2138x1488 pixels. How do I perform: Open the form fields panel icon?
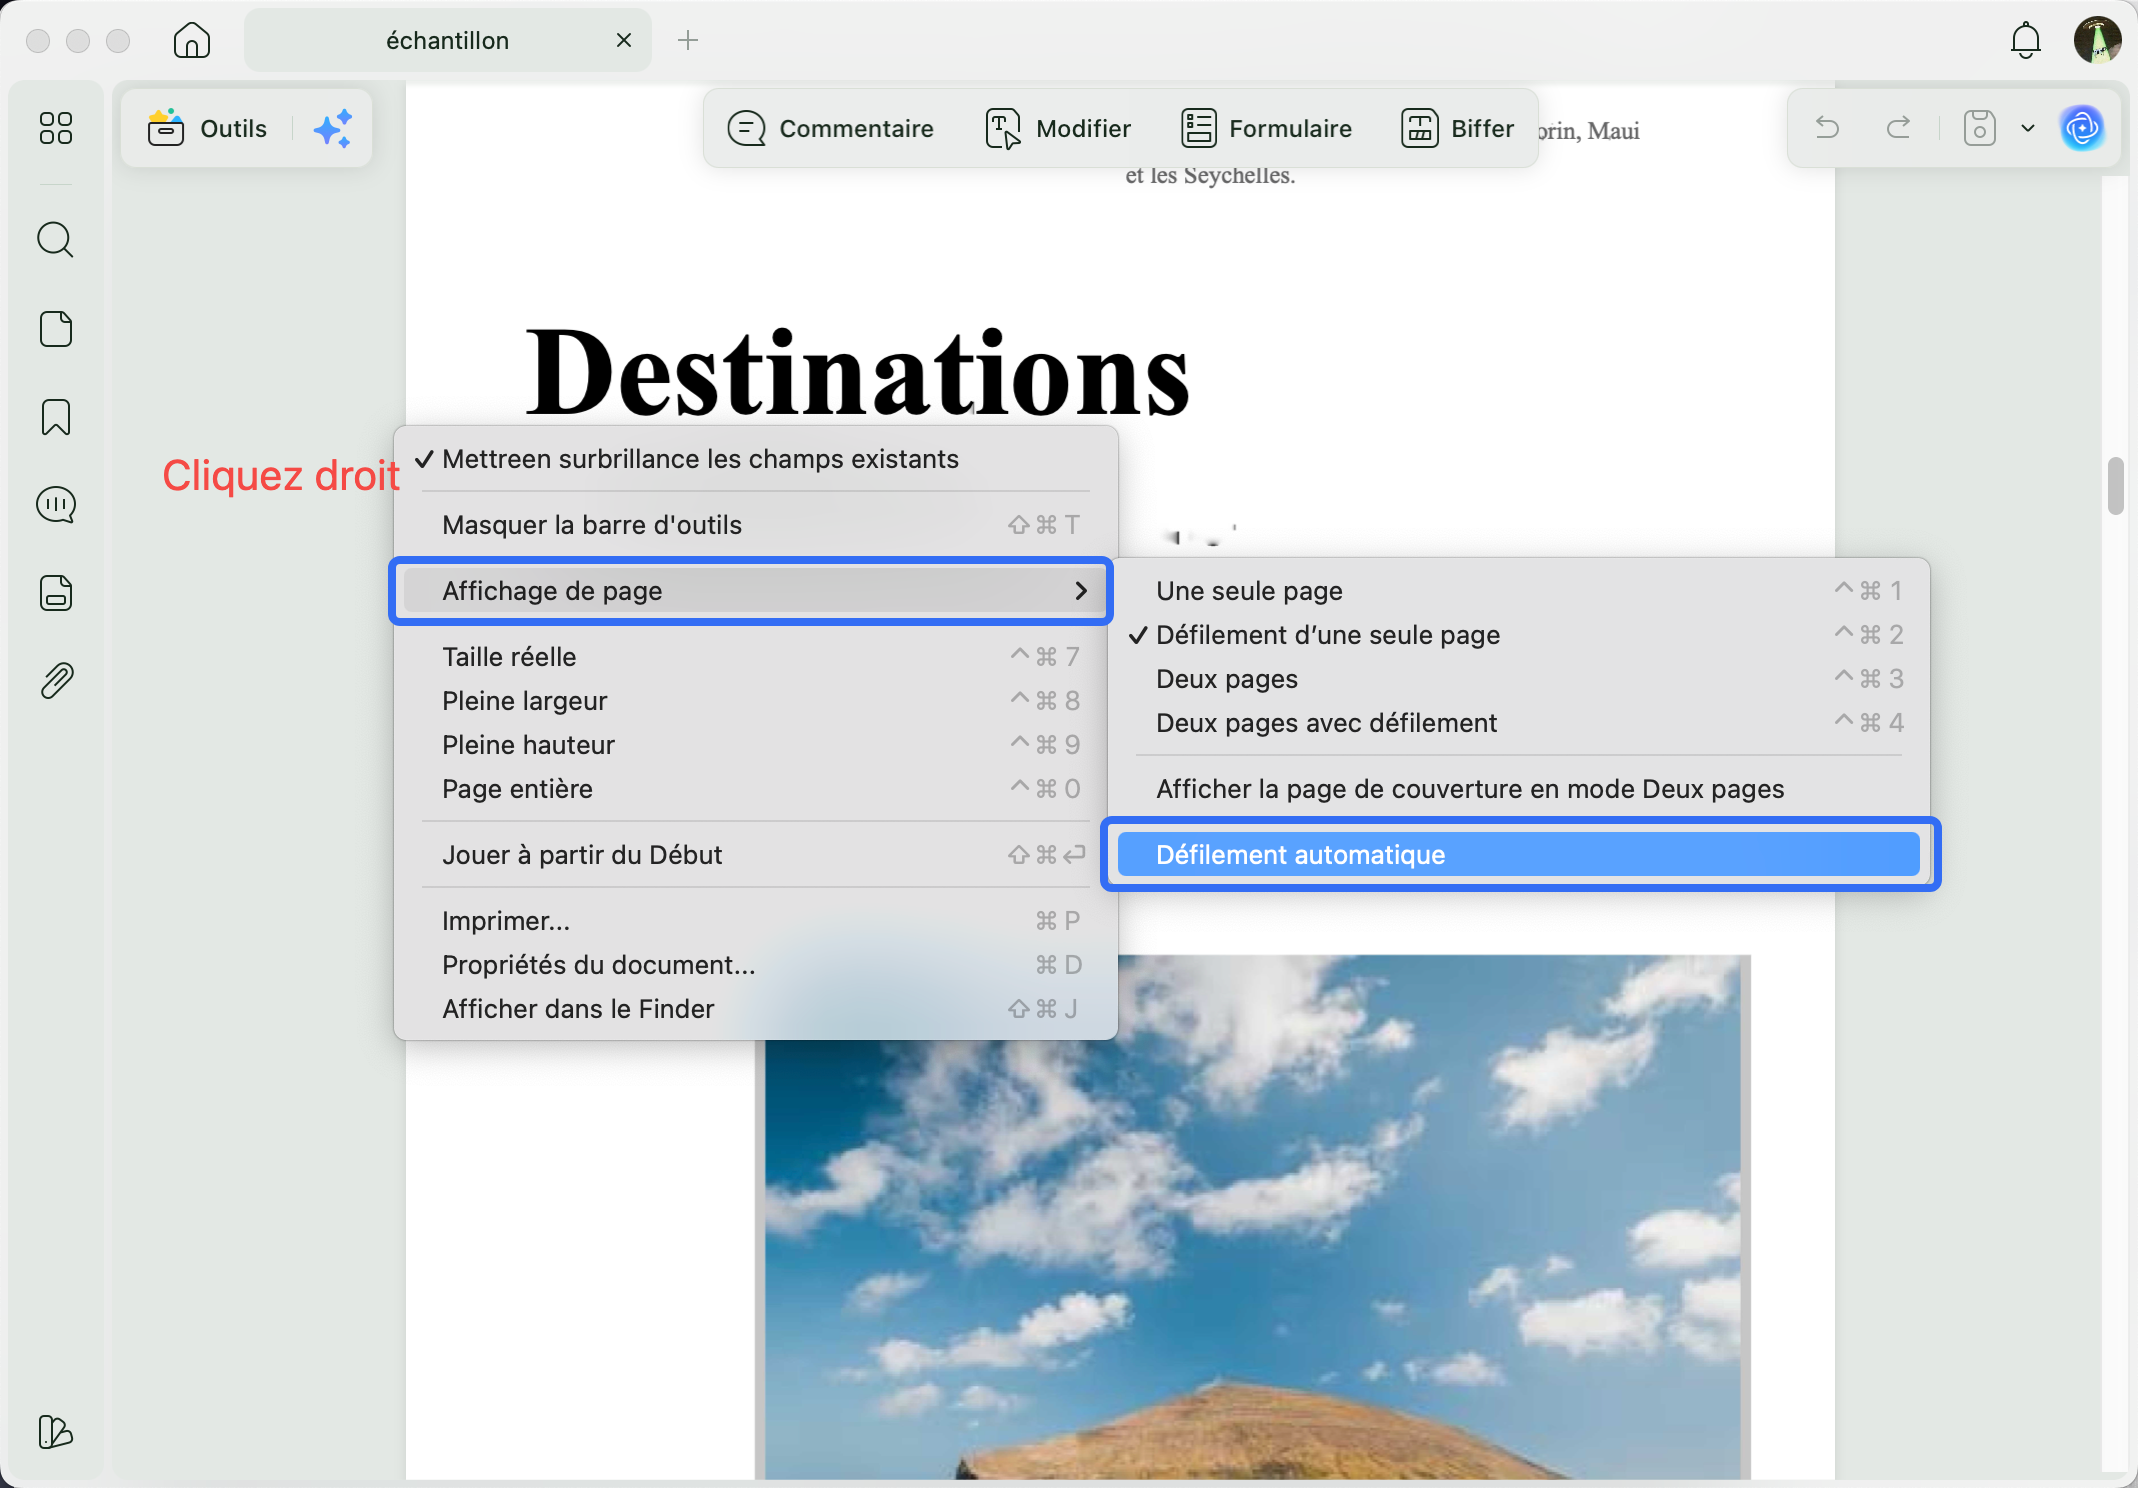pos(56,593)
